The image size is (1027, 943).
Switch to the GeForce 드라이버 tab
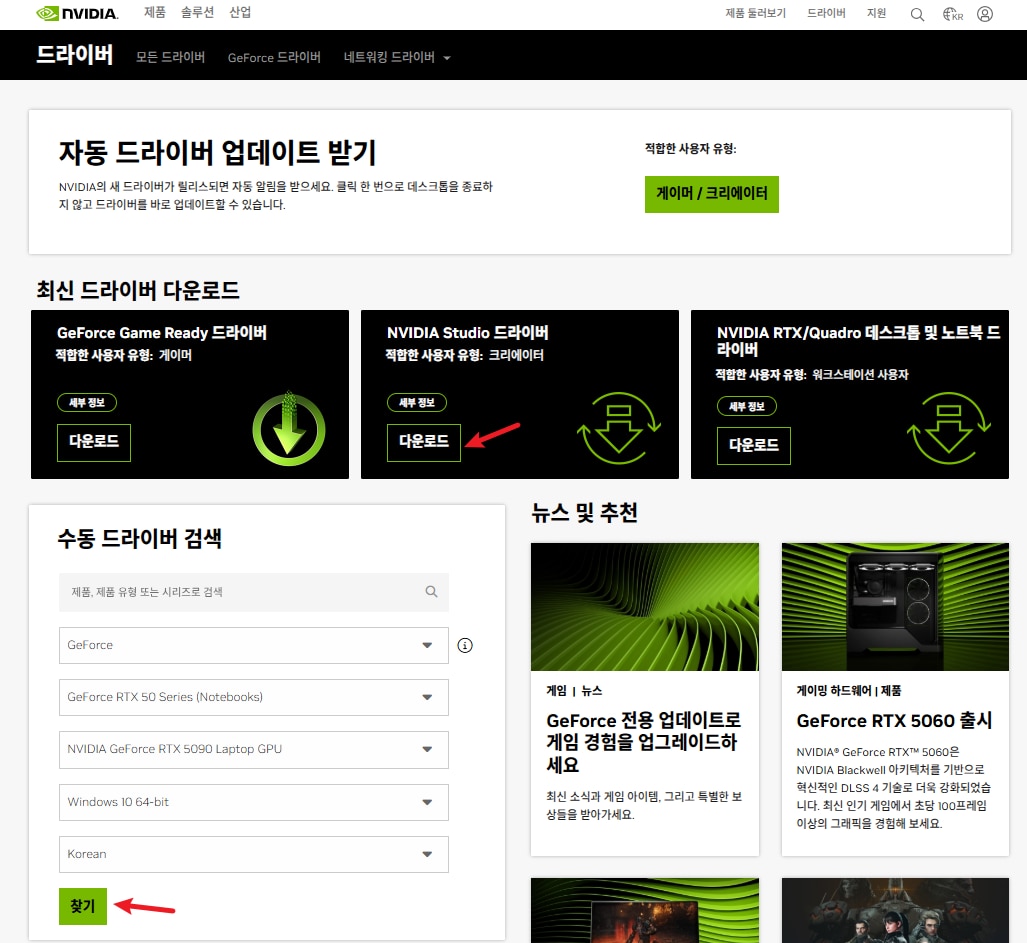coord(274,57)
